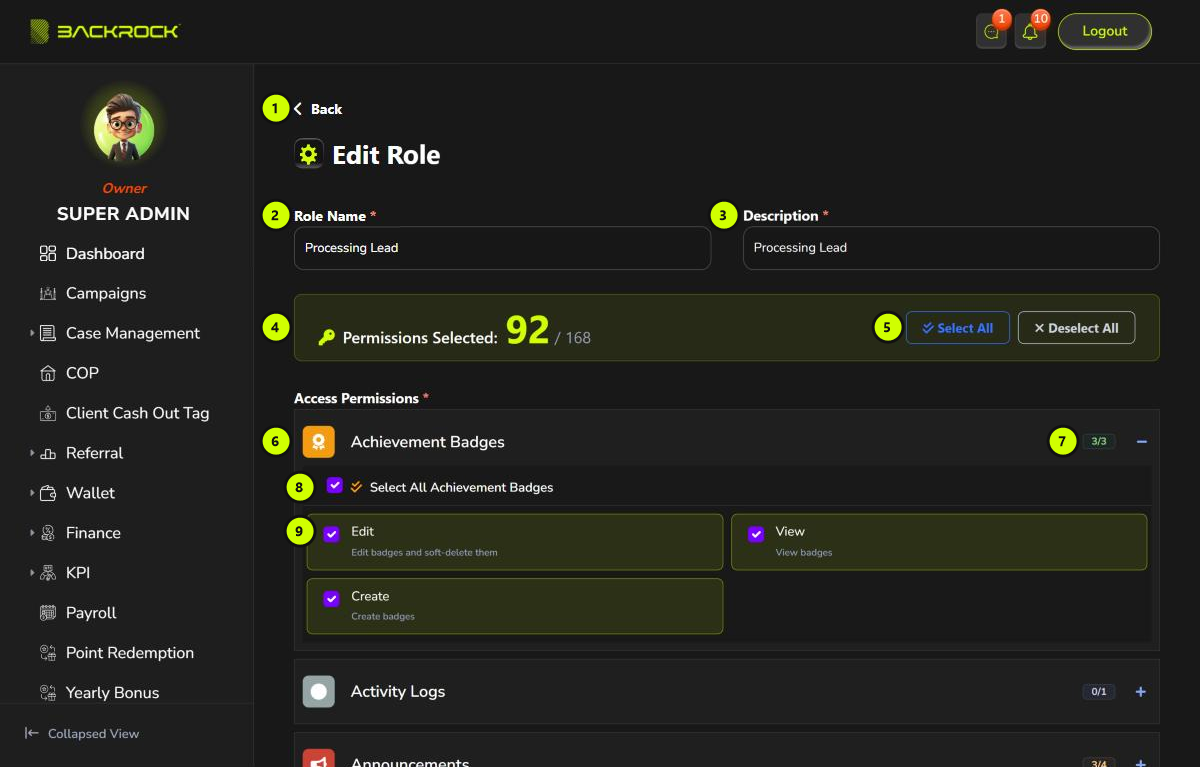Focus the Description input field

tap(951, 248)
